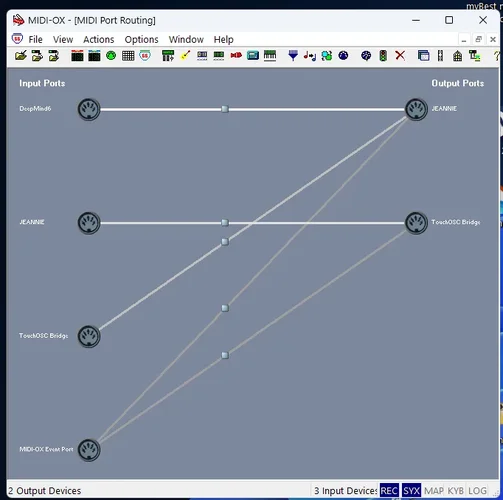
Task: Open the Actions menu
Action: [x=98, y=40]
